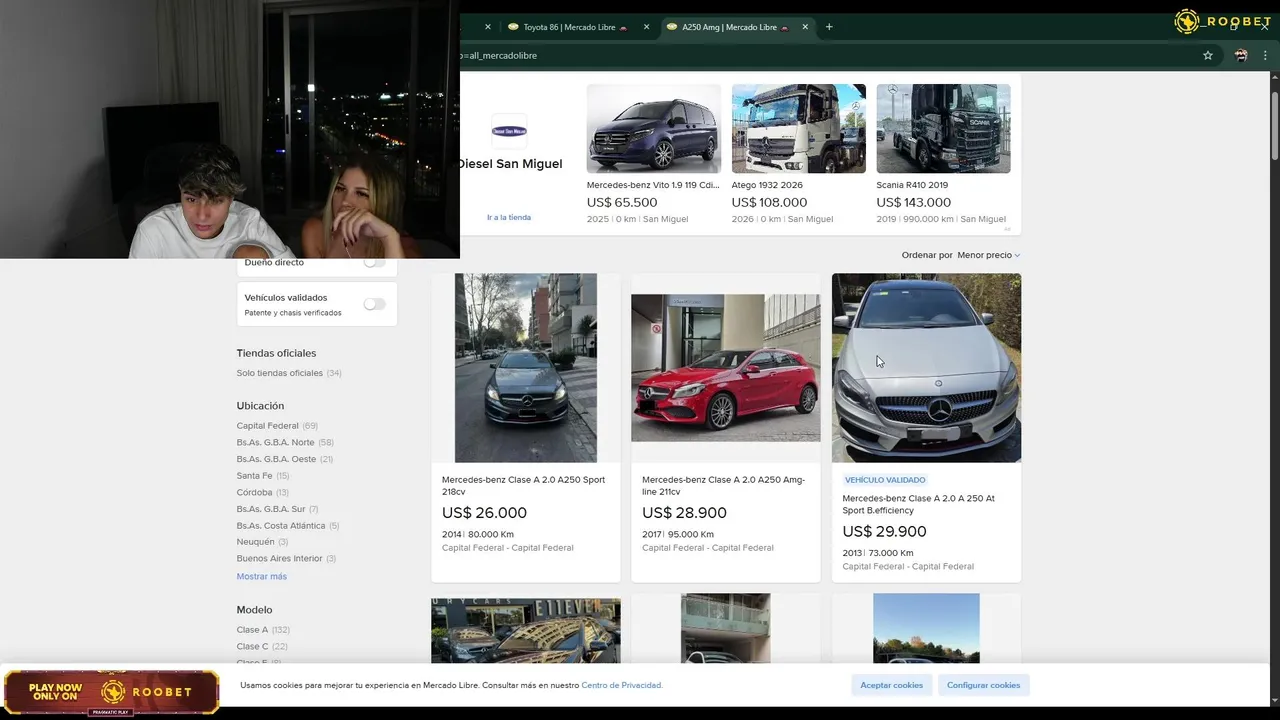The height and width of the screenshot is (720, 1280).
Task: Filter location by Bs.As. G.B.A. Sur
Action: [278, 509]
